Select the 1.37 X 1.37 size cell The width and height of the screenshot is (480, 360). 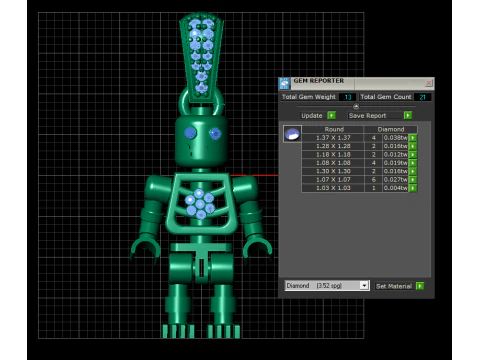pos(333,138)
